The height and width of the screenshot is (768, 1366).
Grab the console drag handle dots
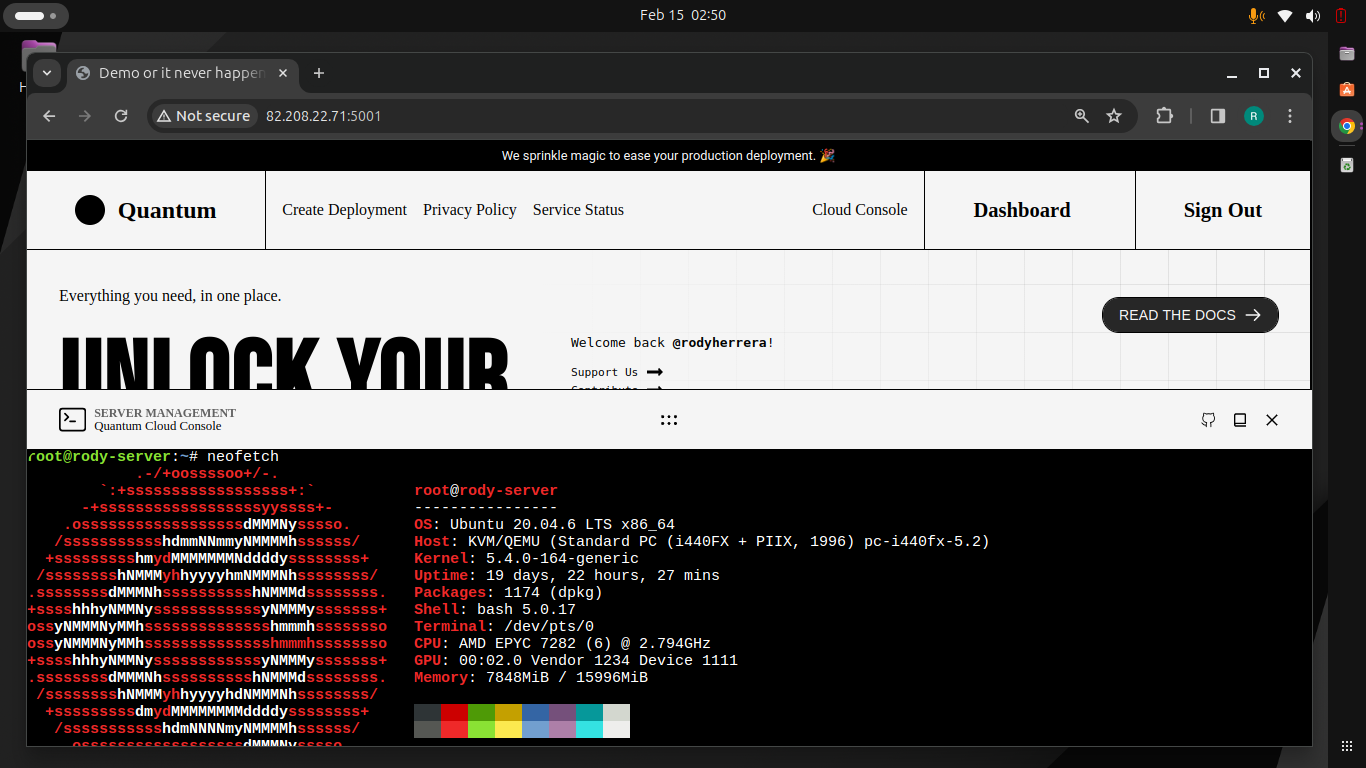[x=669, y=420]
